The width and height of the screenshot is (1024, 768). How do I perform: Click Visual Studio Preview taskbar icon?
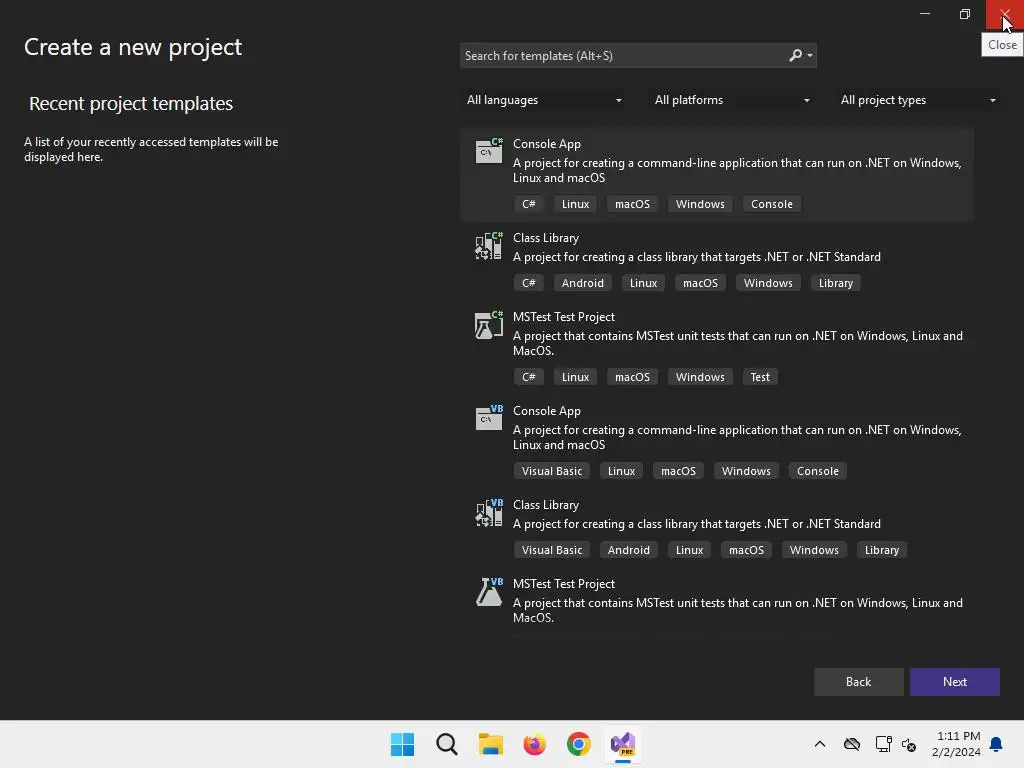coord(623,744)
